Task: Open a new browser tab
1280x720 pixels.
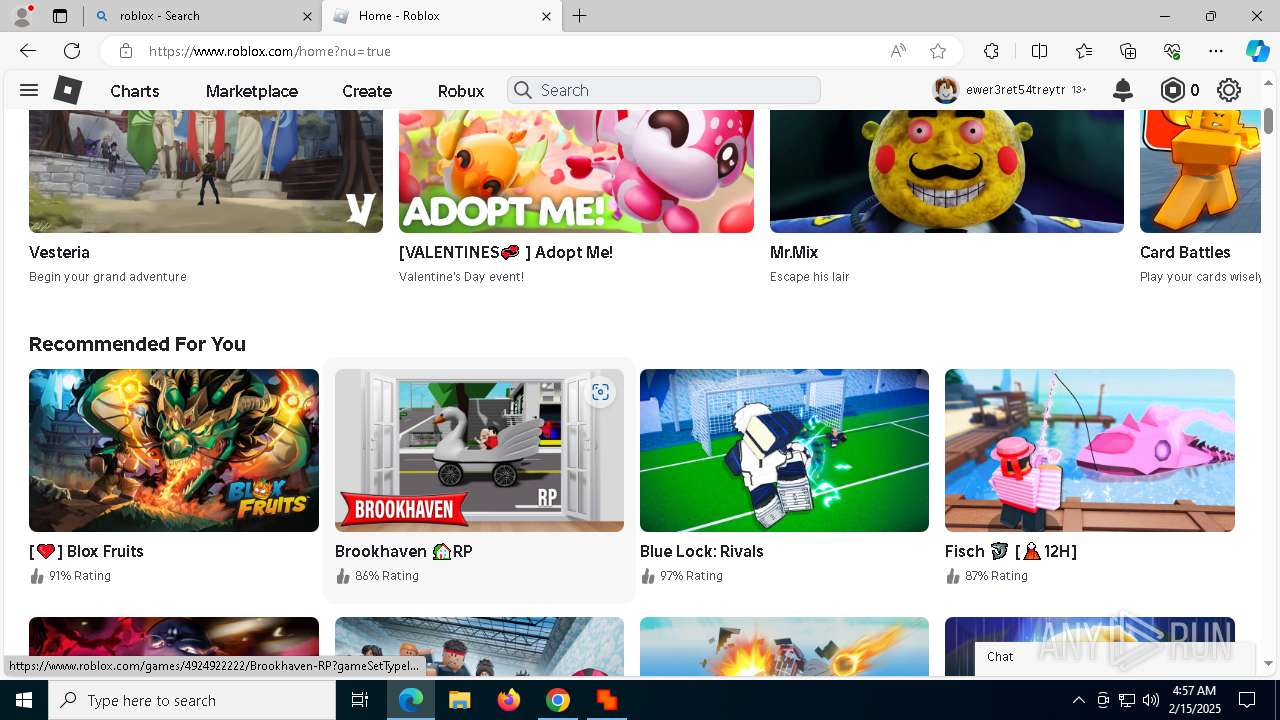Action: (x=580, y=16)
